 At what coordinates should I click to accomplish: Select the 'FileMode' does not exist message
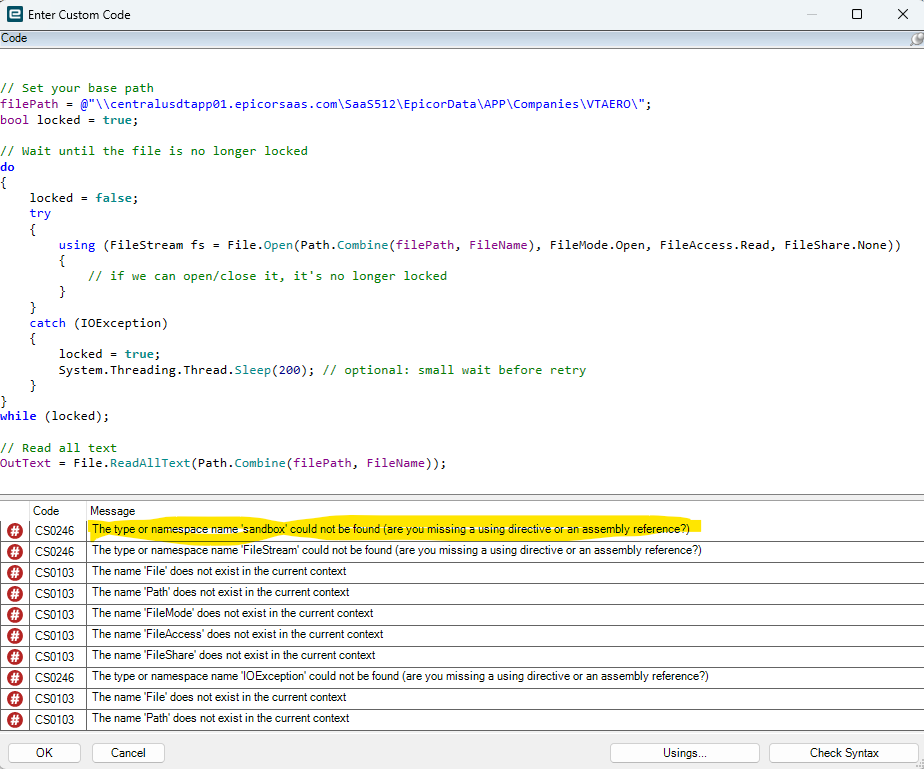(232, 613)
